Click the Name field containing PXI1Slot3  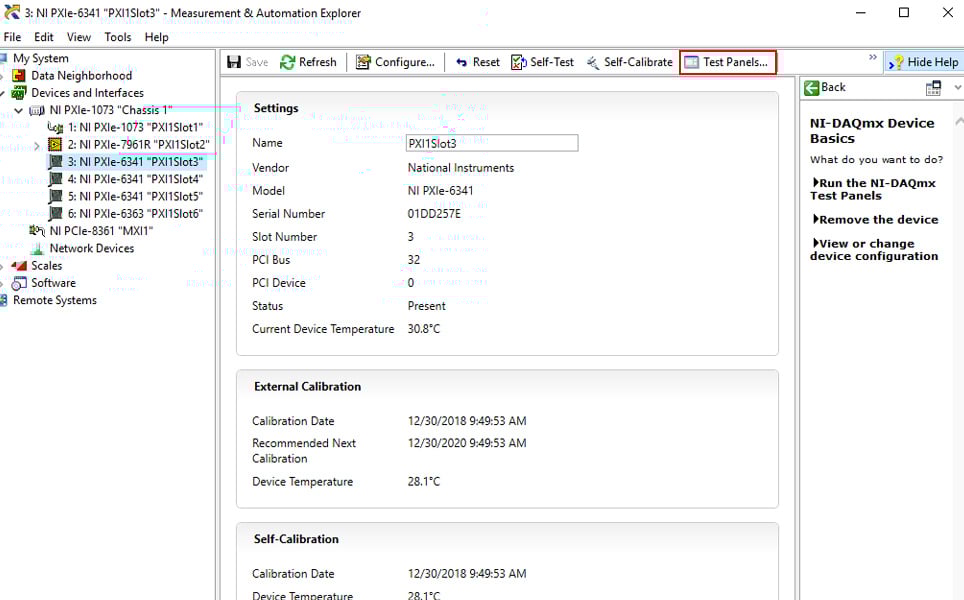pyautogui.click(x=492, y=144)
